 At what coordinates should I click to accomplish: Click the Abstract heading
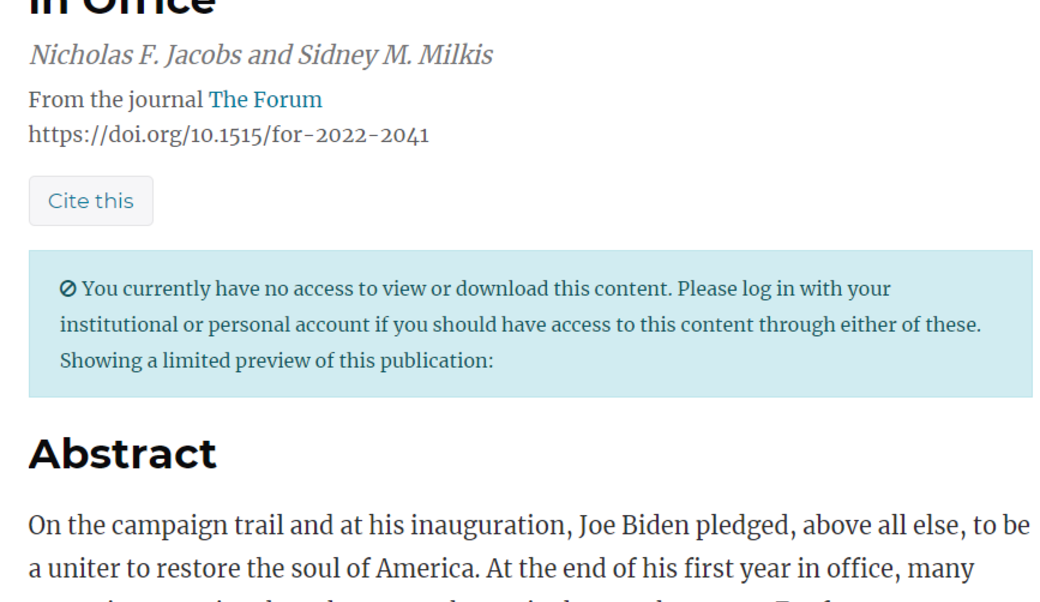[122, 454]
